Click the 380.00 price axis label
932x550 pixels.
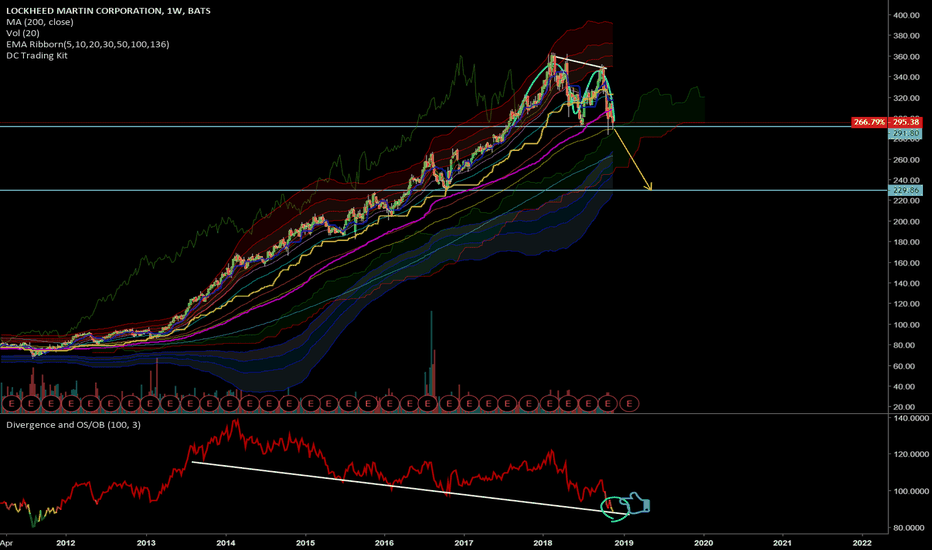[906, 36]
